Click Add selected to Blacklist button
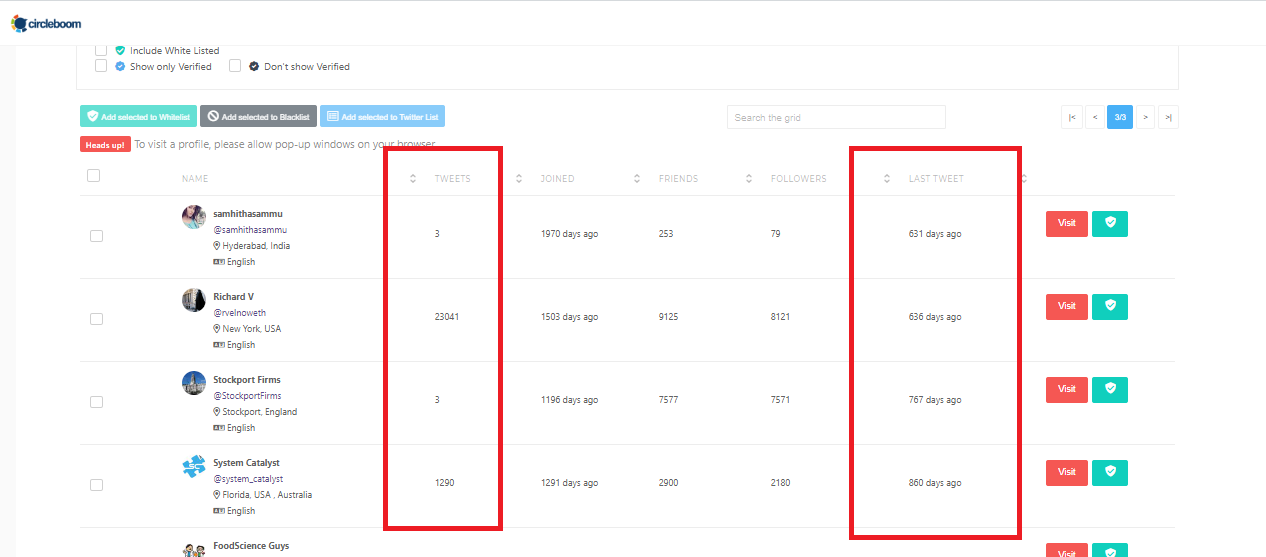The image size is (1266, 557). tap(258, 117)
